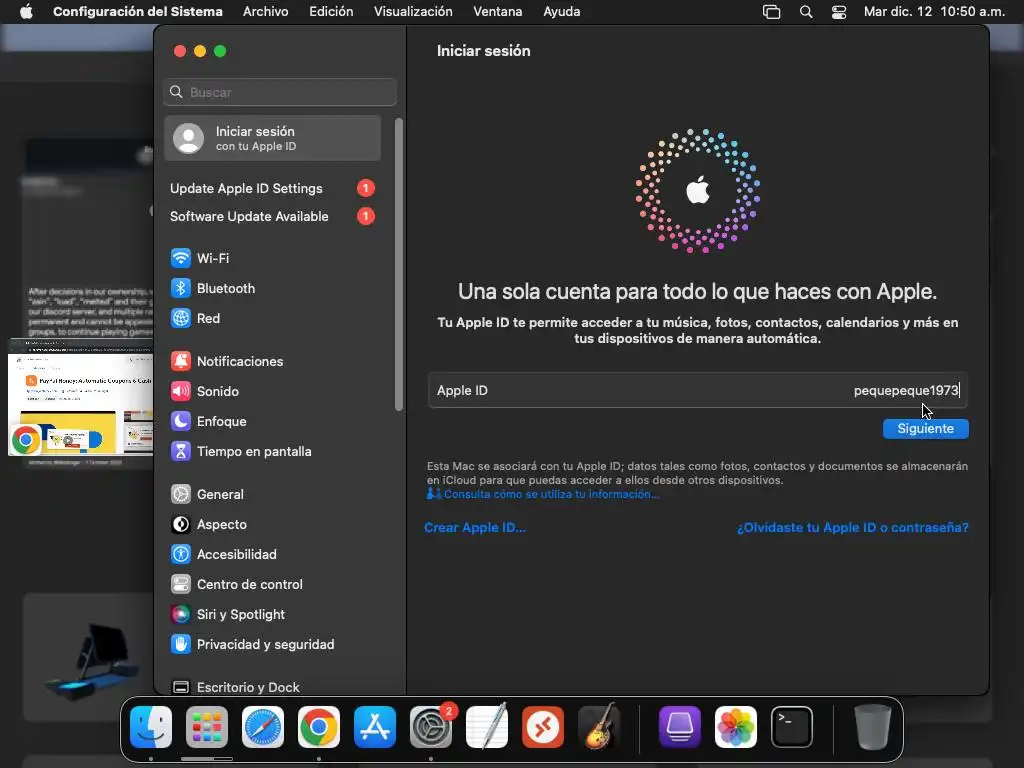Open Apple Configurator in Dock
The image size is (1024, 768).
tap(680, 727)
